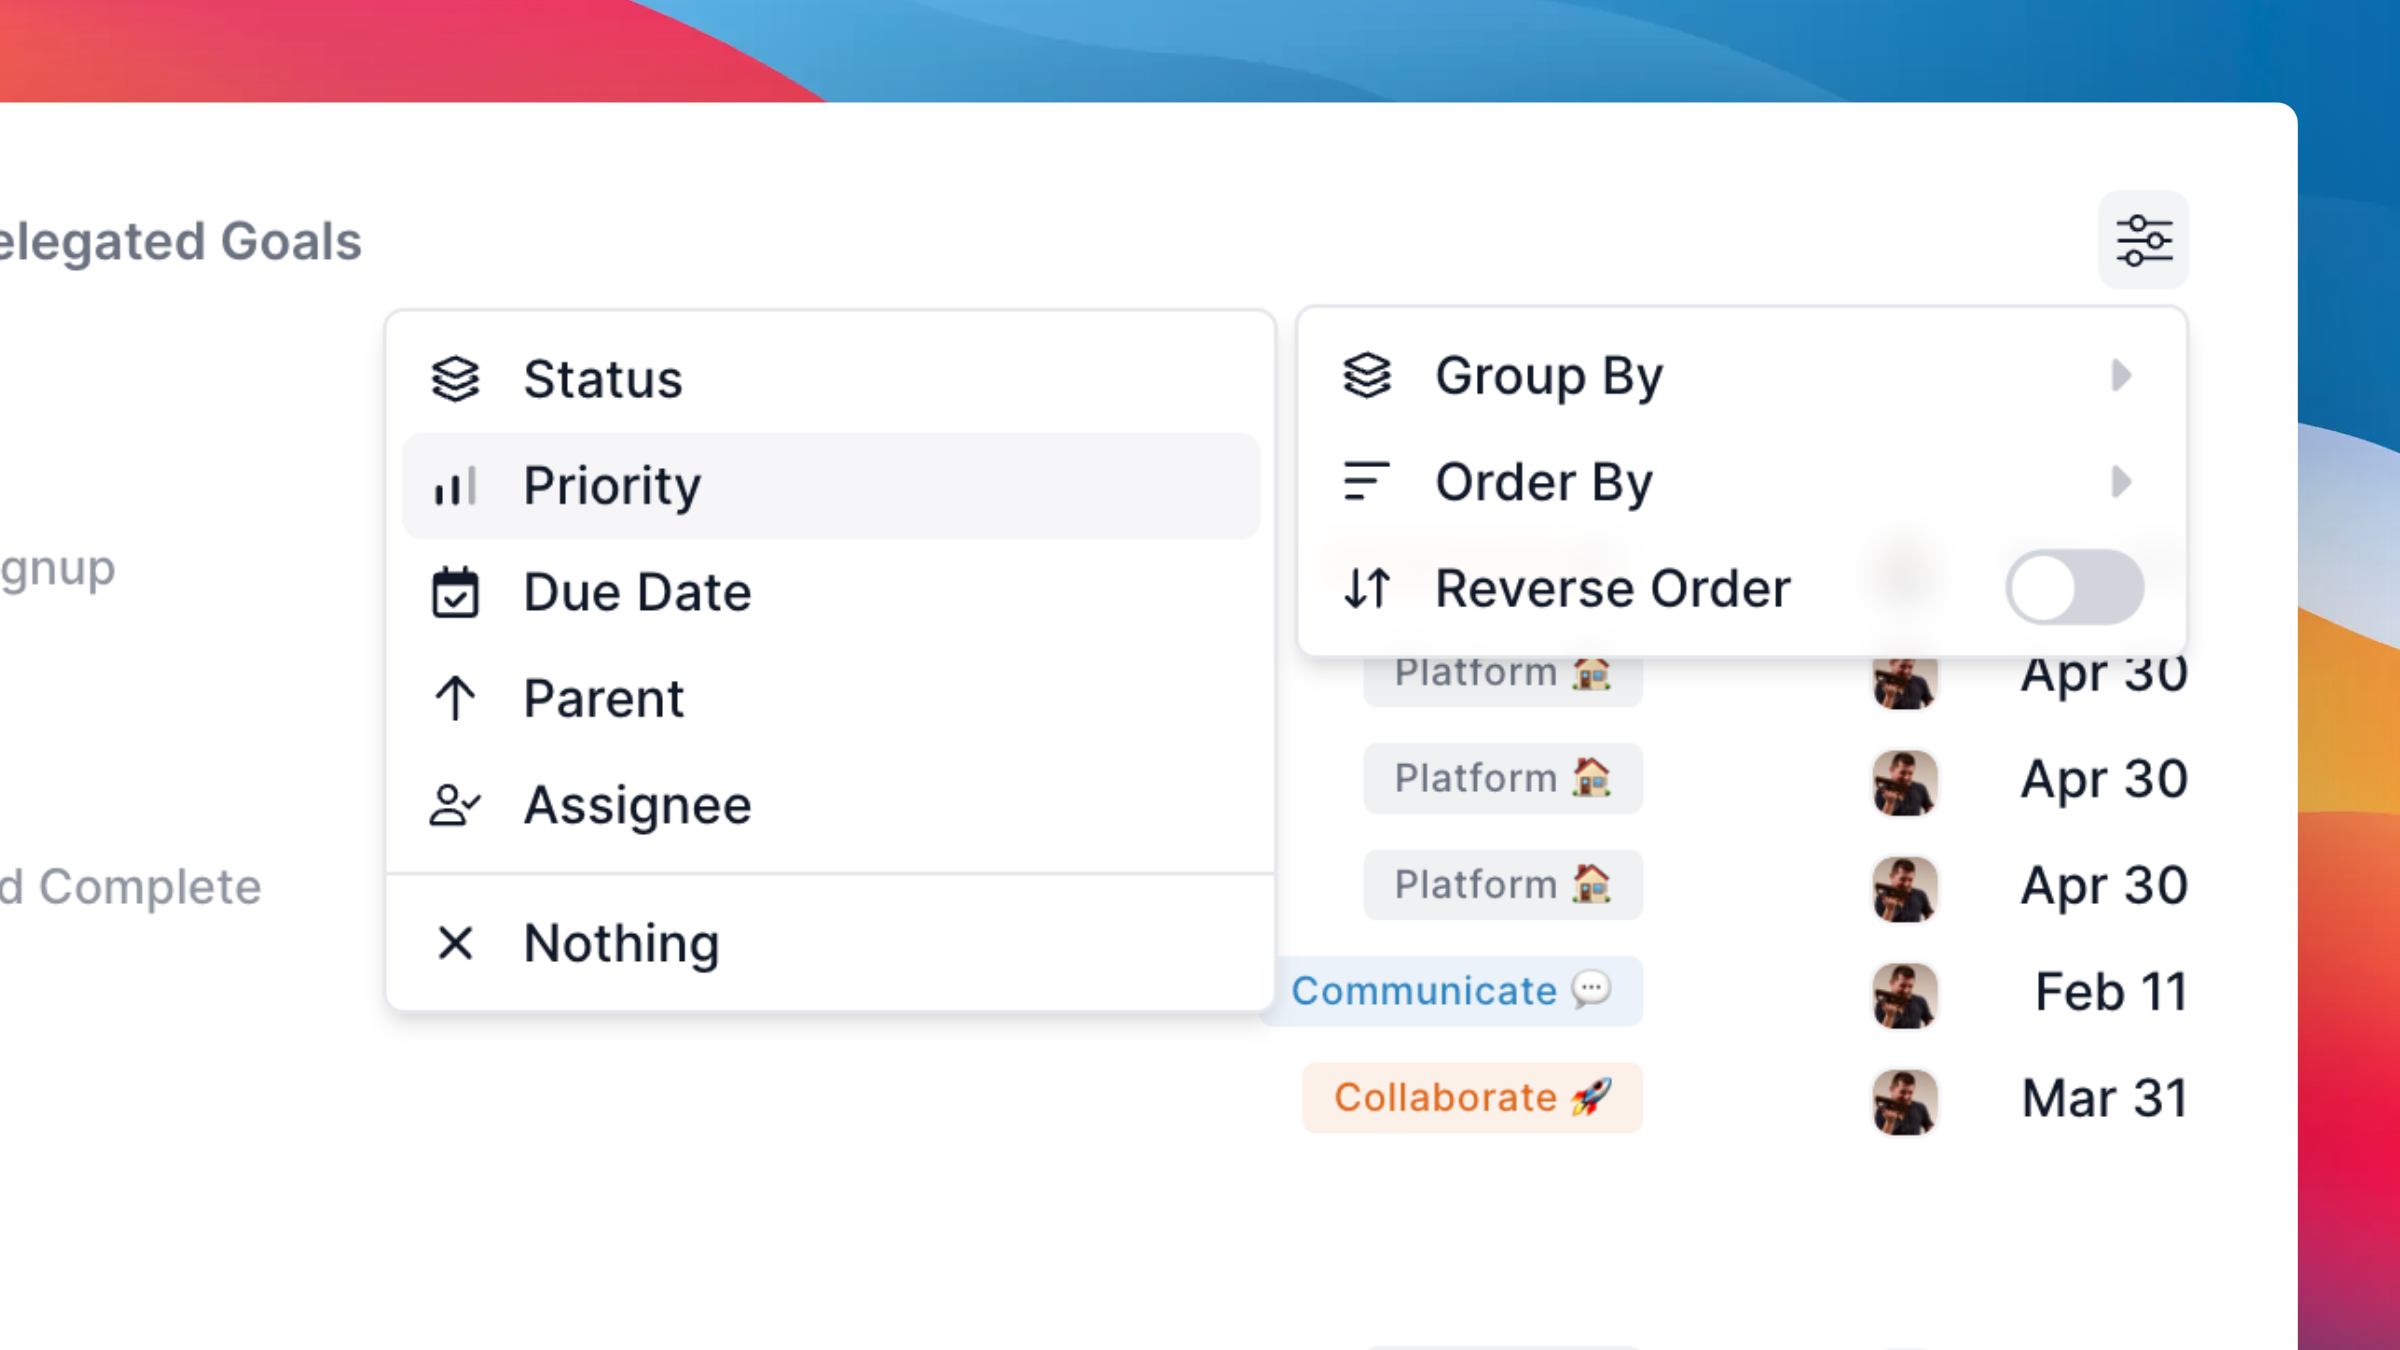2400x1350 pixels.
Task: Click the Status grouping icon
Action: [x=455, y=377]
